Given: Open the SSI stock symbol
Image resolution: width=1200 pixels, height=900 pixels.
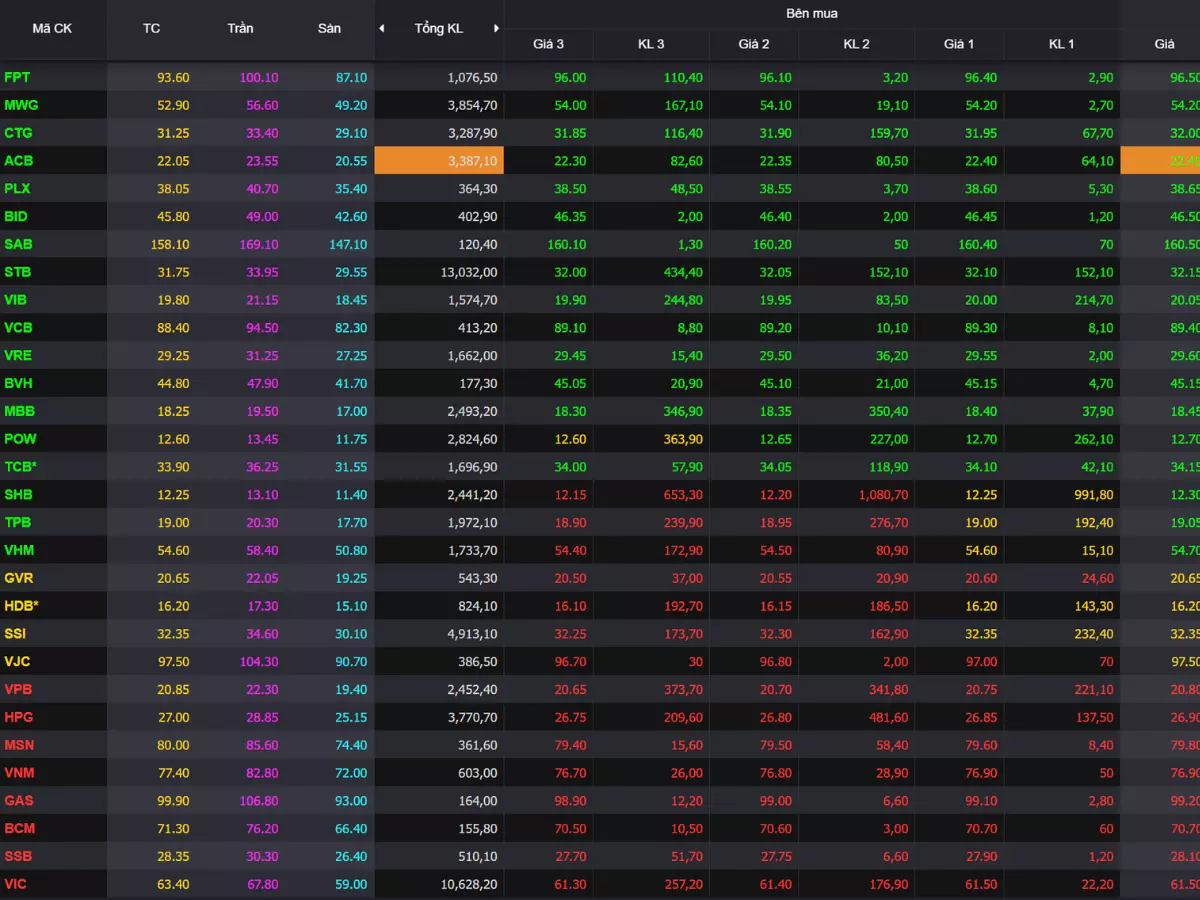Looking at the screenshot, I should [x=16, y=633].
